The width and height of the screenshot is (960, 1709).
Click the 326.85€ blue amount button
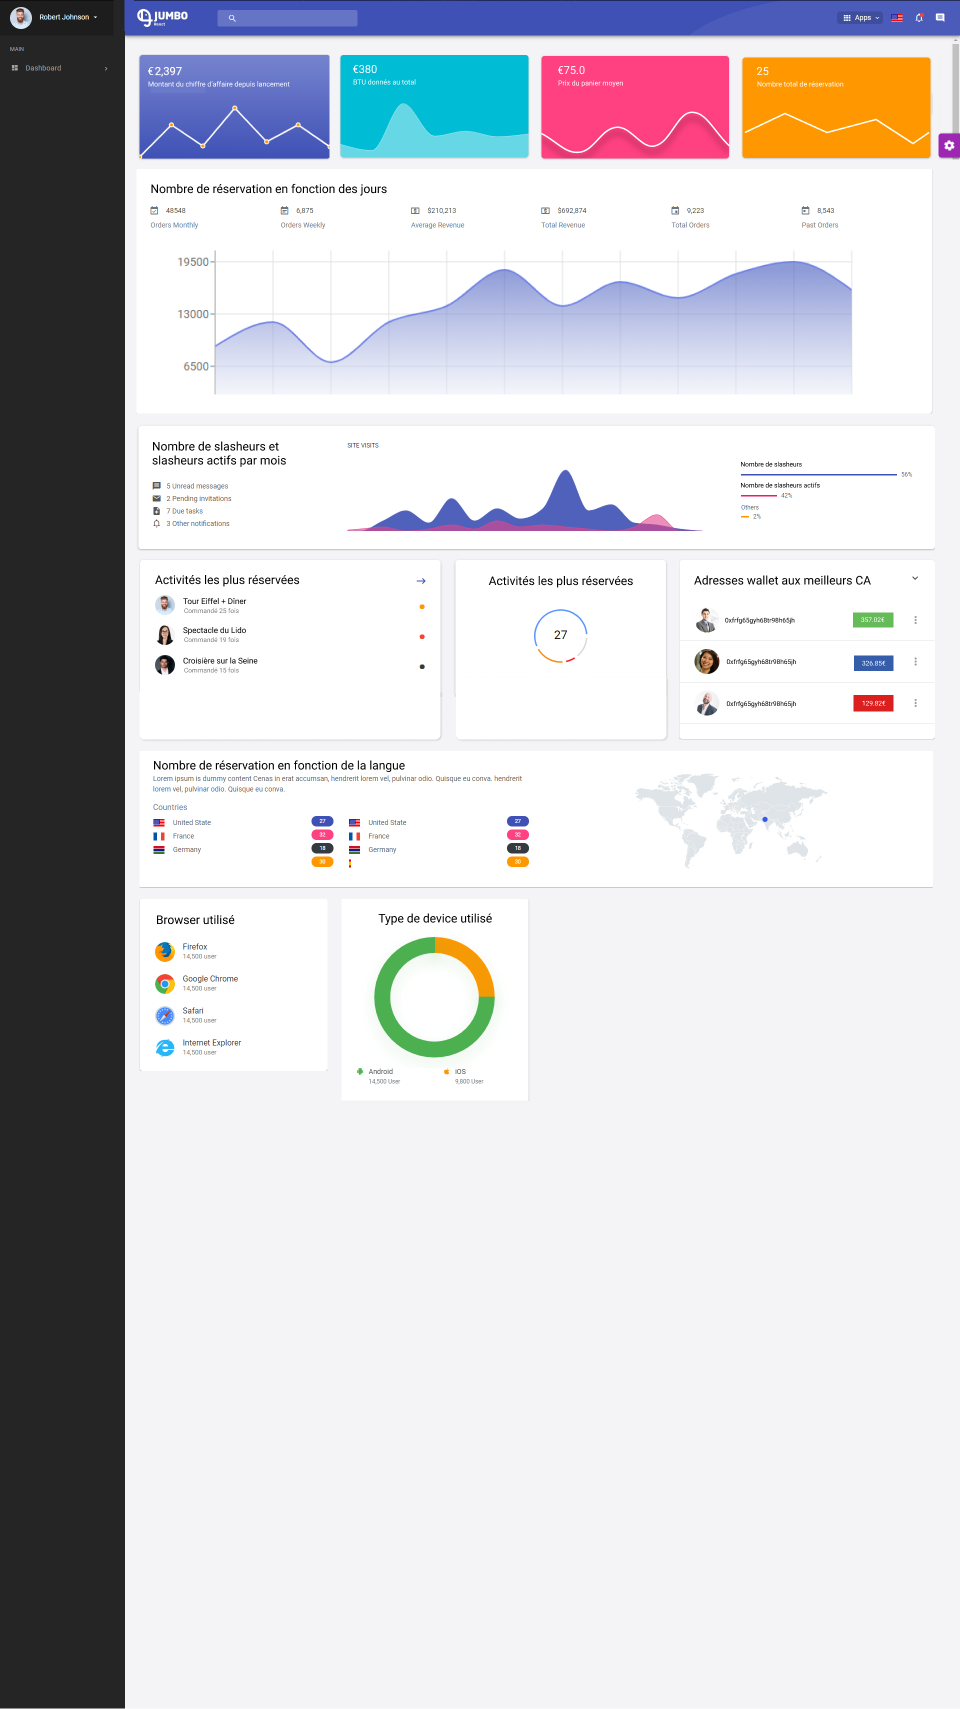point(873,663)
